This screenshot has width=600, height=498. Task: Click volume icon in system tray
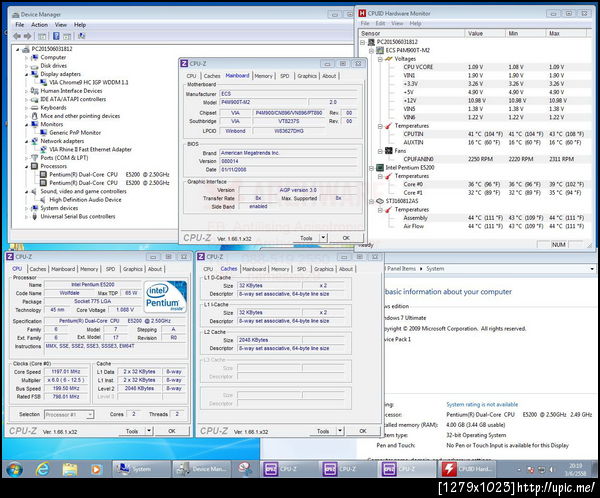(551, 470)
